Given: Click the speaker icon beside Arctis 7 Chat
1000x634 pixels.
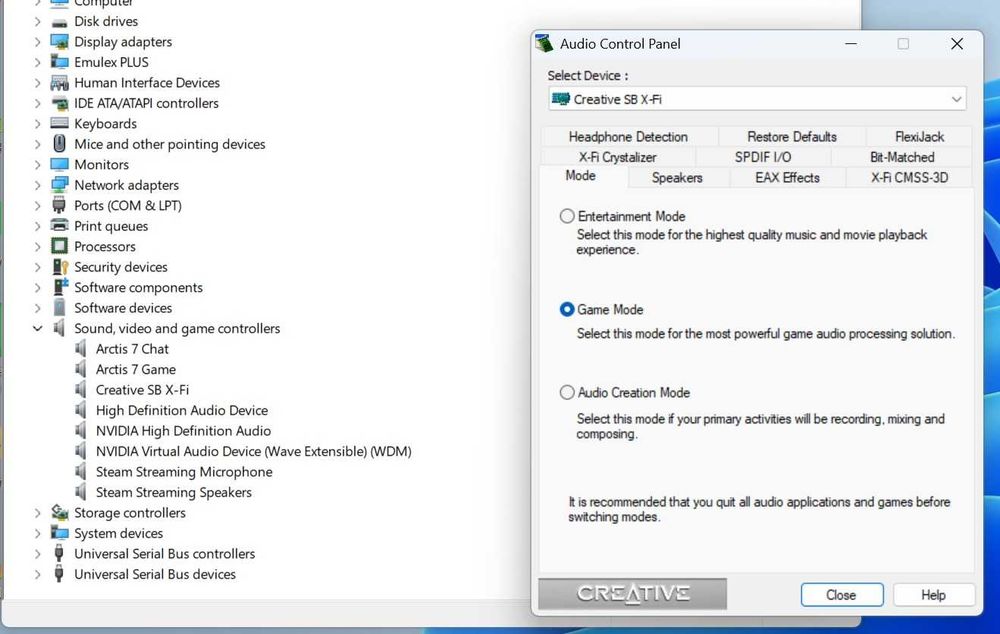Looking at the screenshot, I should click(x=81, y=349).
